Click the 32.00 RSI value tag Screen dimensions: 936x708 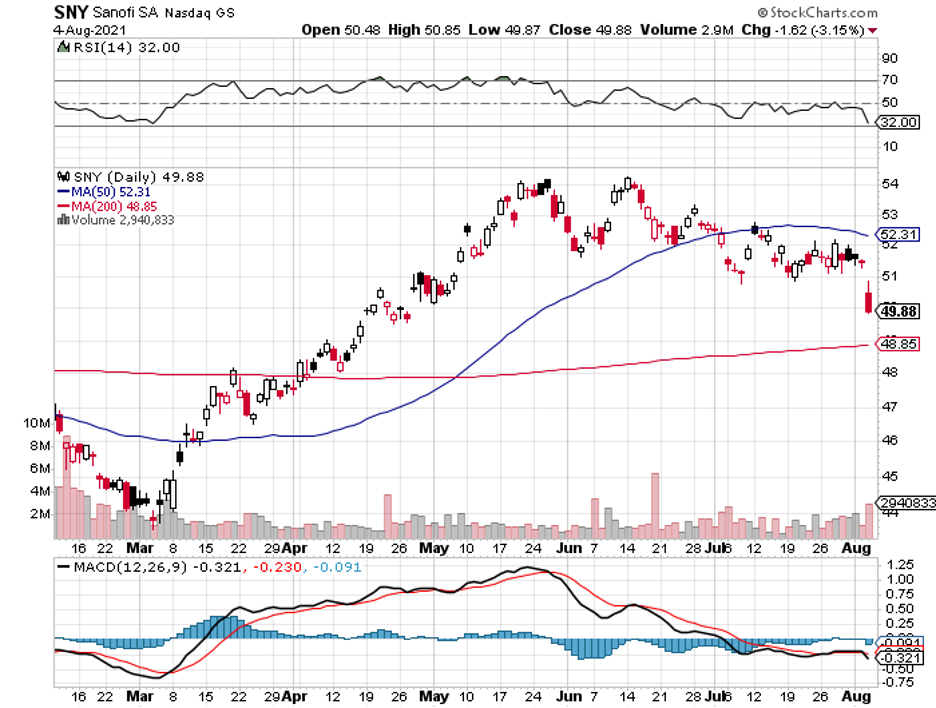899,122
